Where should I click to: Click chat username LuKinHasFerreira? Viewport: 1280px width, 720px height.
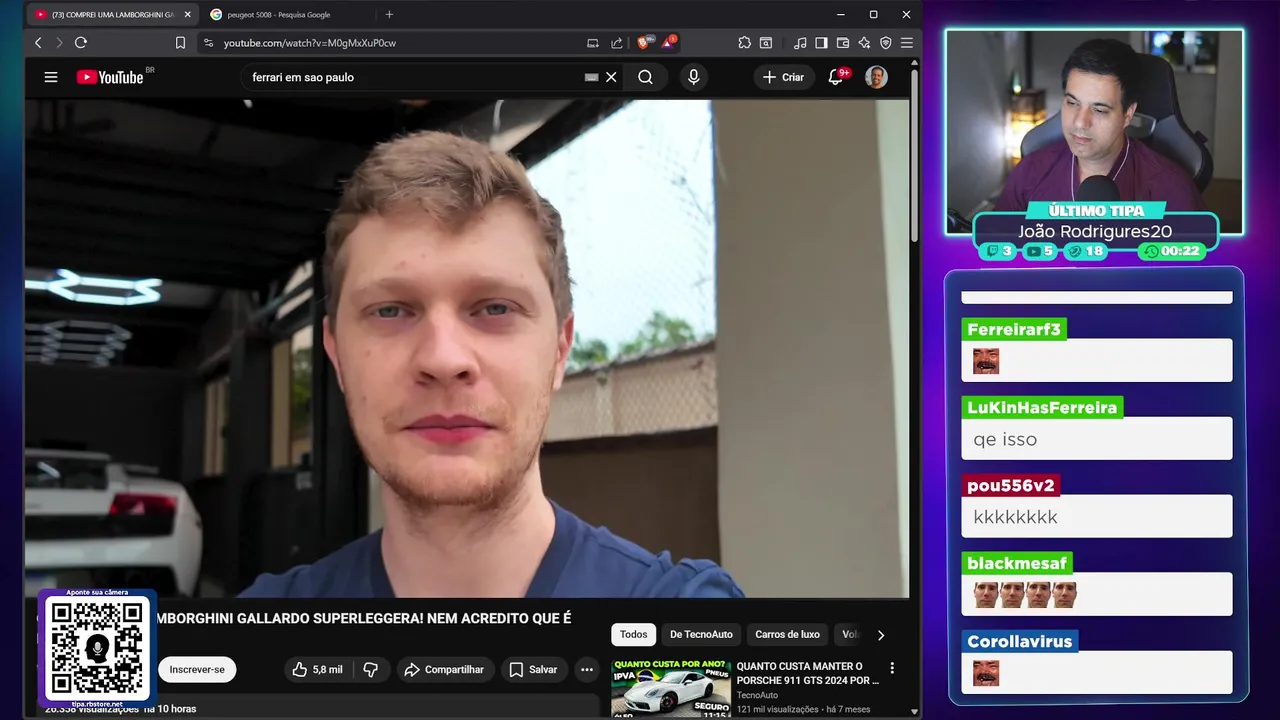coord(1042,407)
